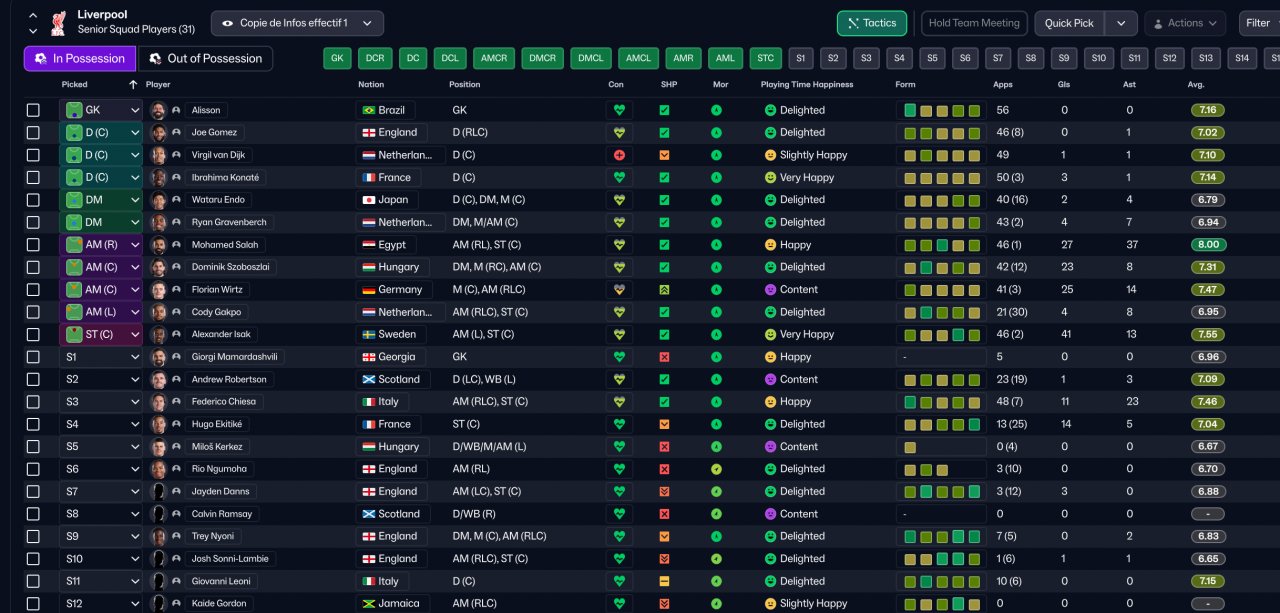Click Giovanni Leoni's yellow dash sharpness icon
This screenshot has height=613, width=1280.
[664, 581]
